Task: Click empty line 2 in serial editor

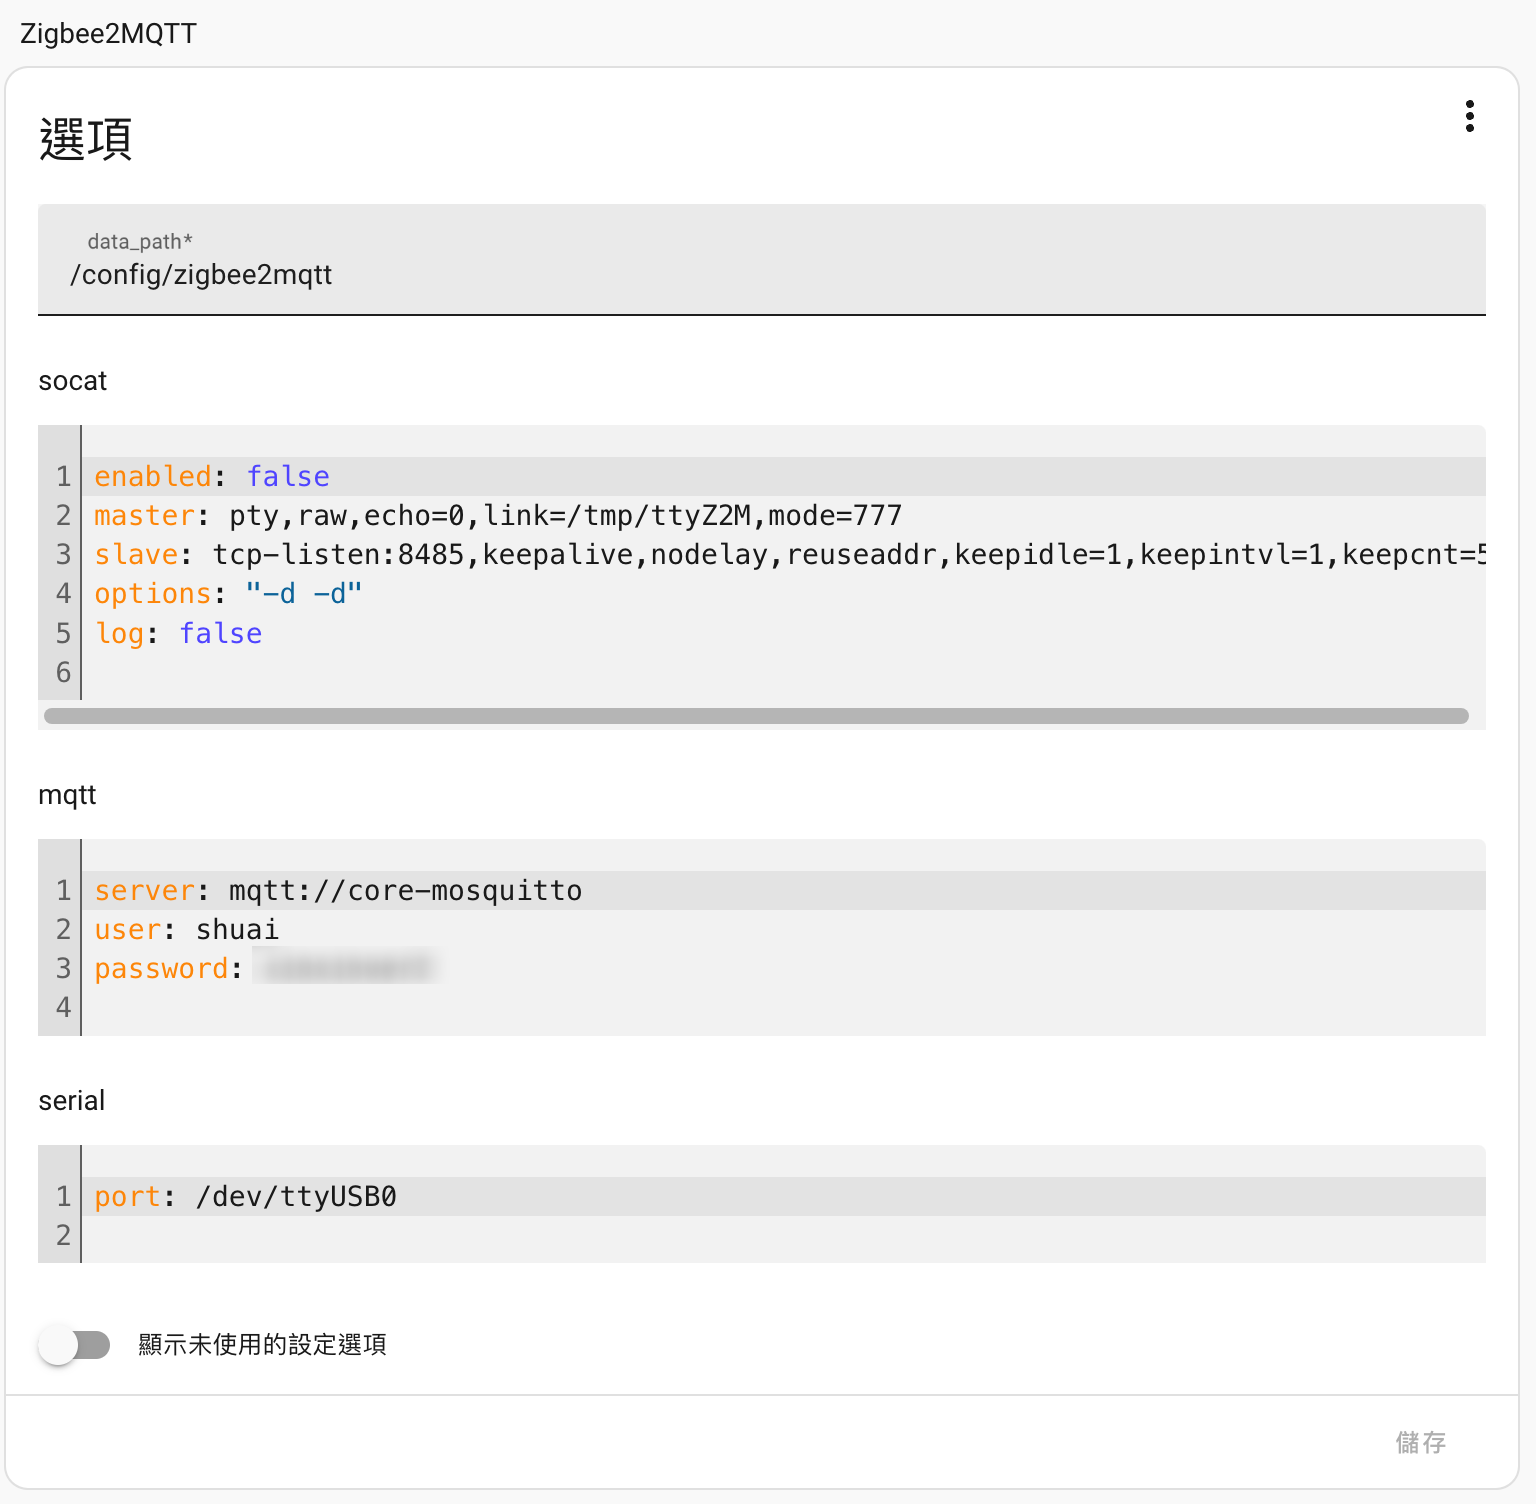Action: pos(783,1235)
